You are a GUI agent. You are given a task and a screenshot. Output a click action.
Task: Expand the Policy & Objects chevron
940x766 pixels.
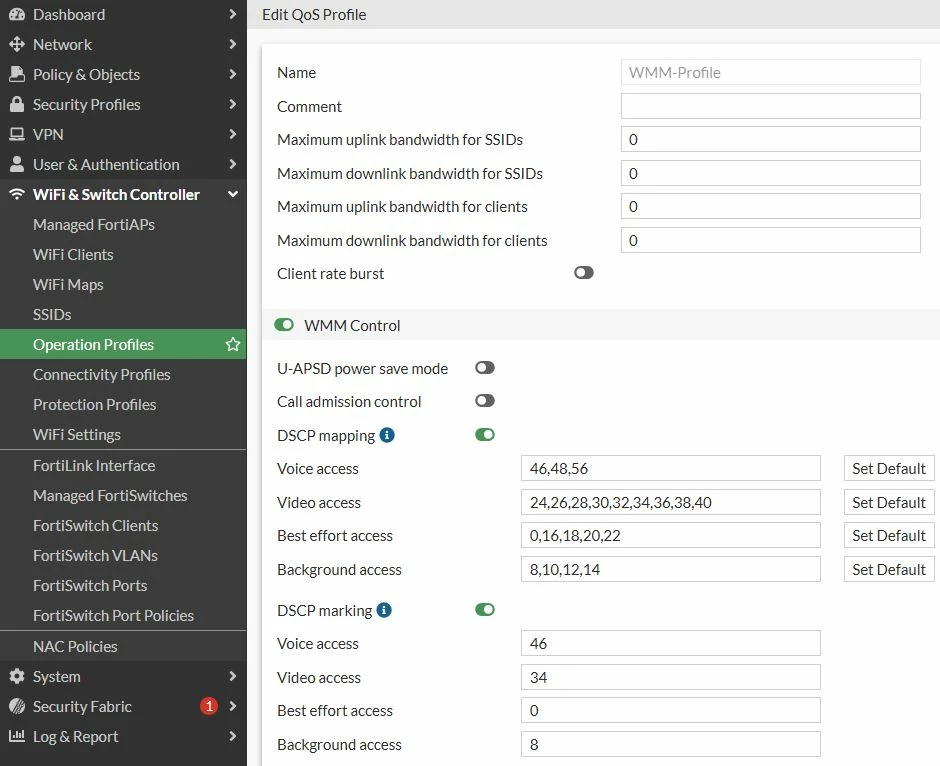click(x=233, y=74)
